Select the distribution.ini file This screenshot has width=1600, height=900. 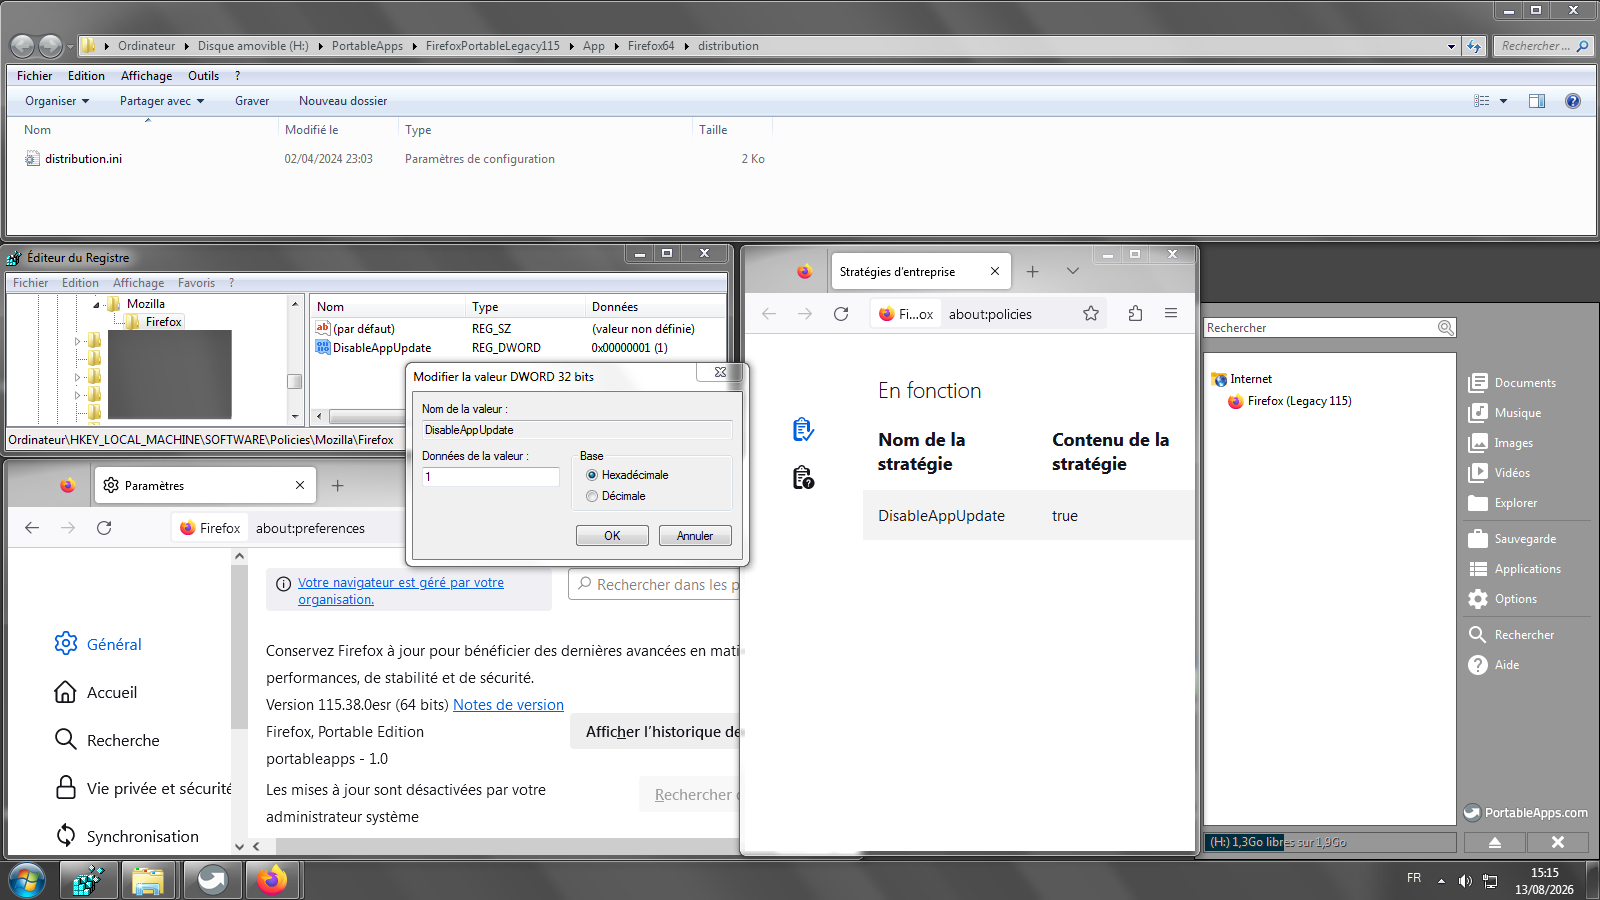(83, 159)
